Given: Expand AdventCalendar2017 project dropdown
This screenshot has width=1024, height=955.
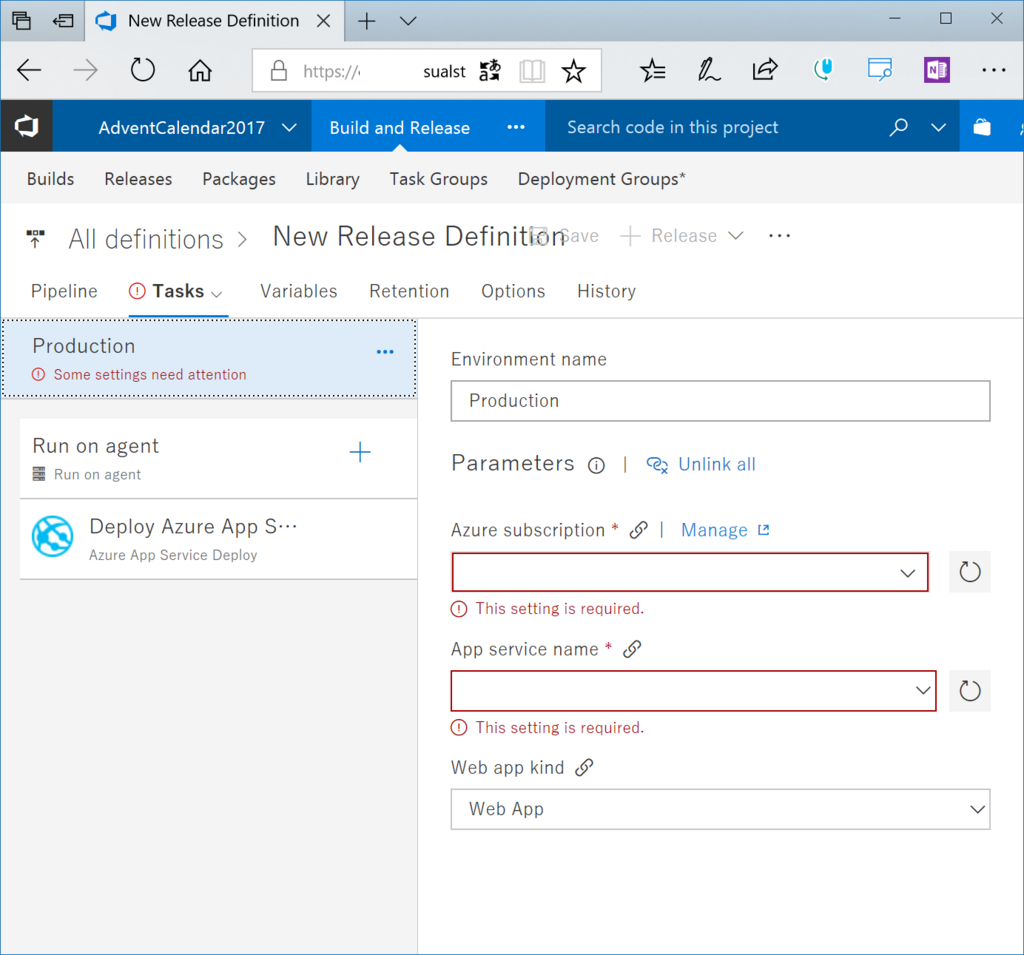Looking at the screenshot, I should point(289,127).
